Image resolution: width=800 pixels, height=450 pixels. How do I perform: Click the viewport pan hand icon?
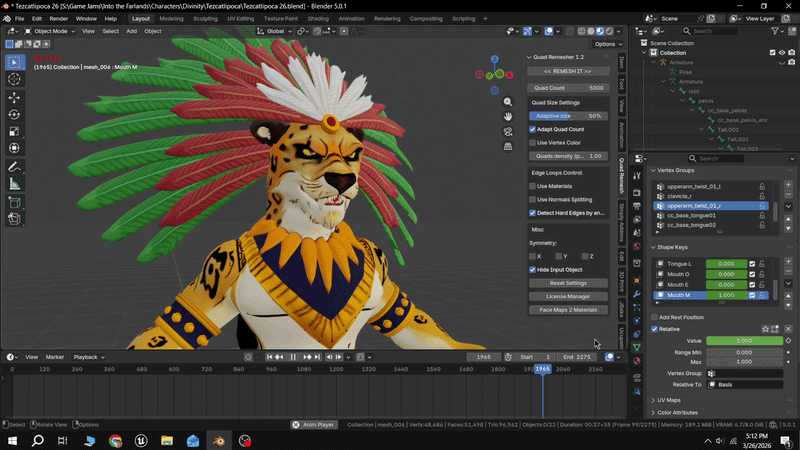pos(508,117)
